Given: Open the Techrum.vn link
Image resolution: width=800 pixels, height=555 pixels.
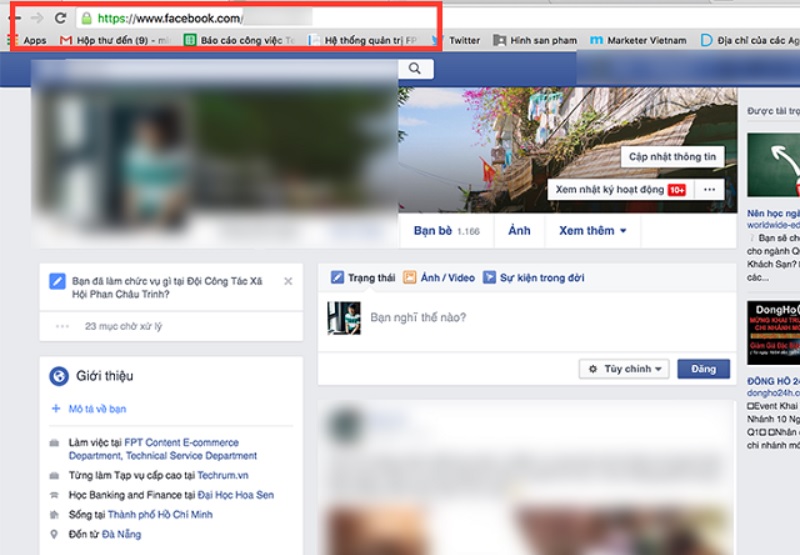Looking at the screenshot, I should pos(223,475).
